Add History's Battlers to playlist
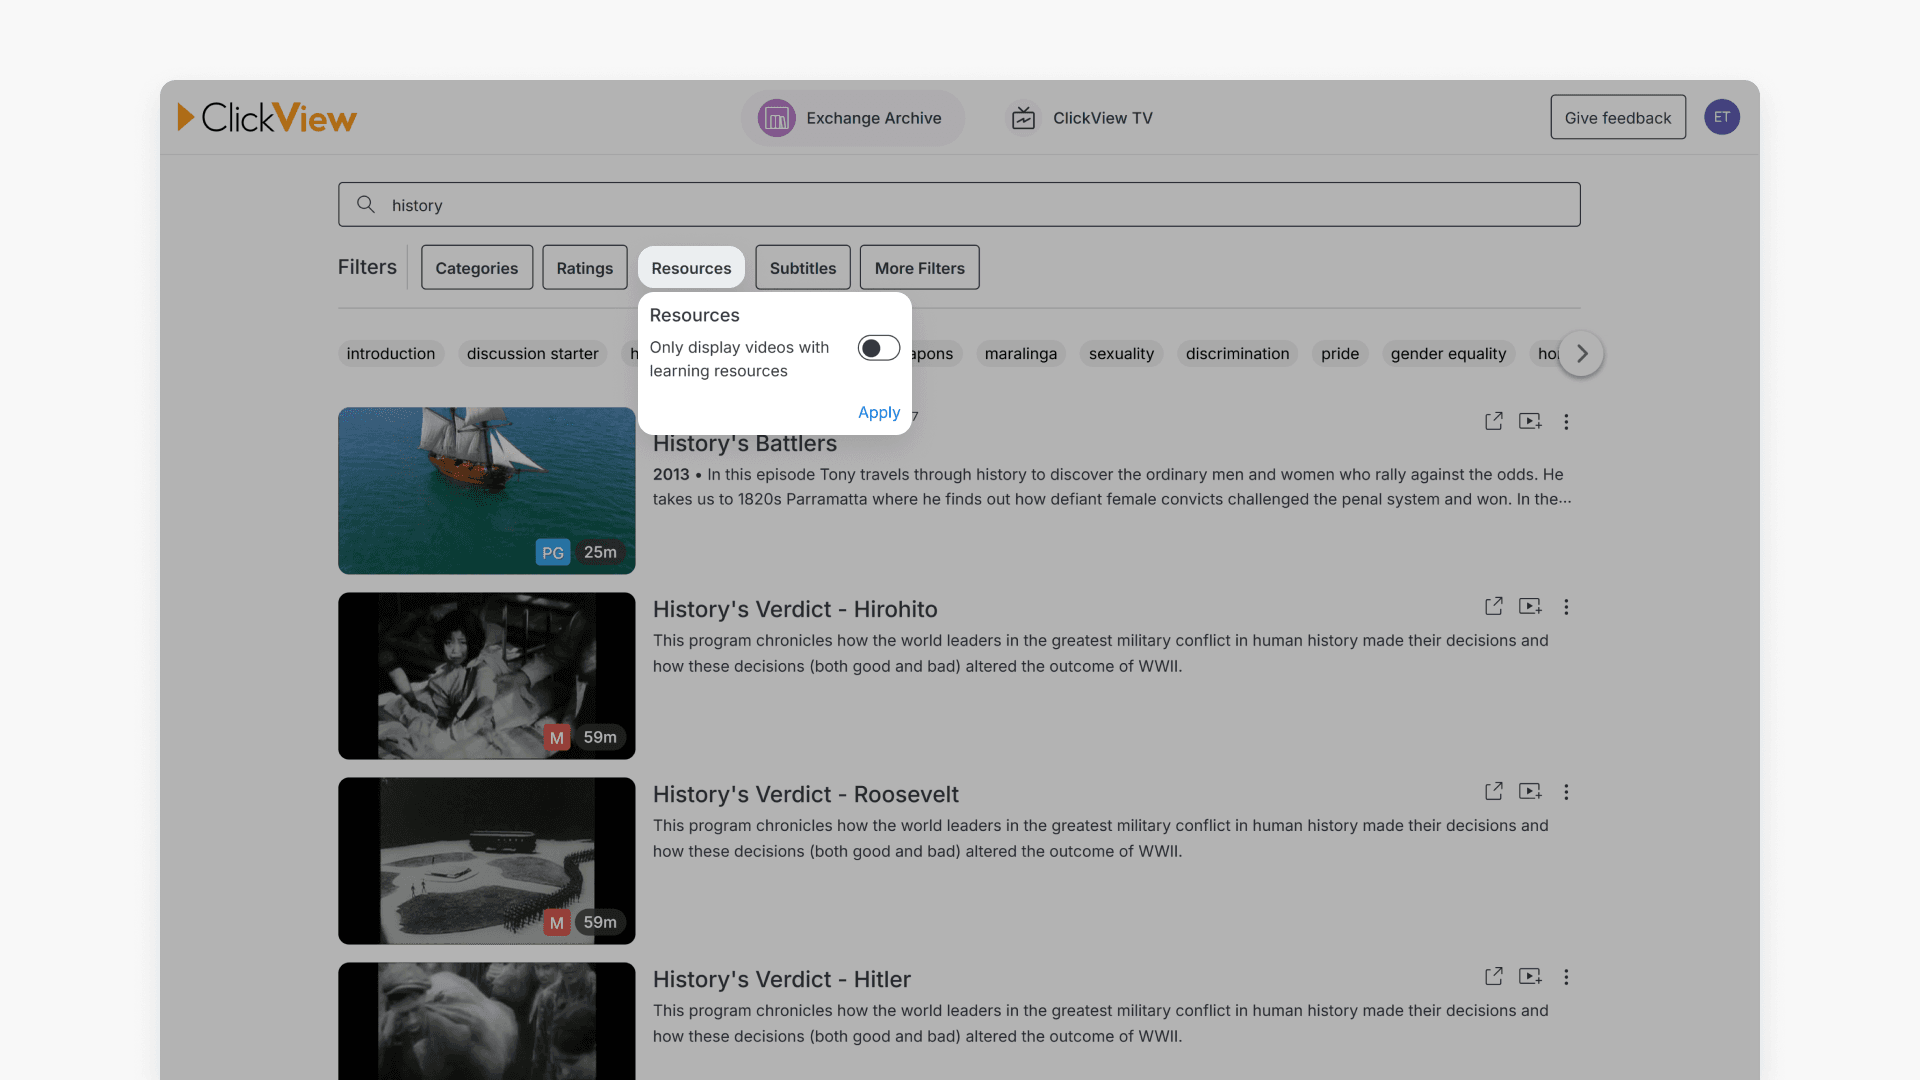 click(x=1529, y=421)
